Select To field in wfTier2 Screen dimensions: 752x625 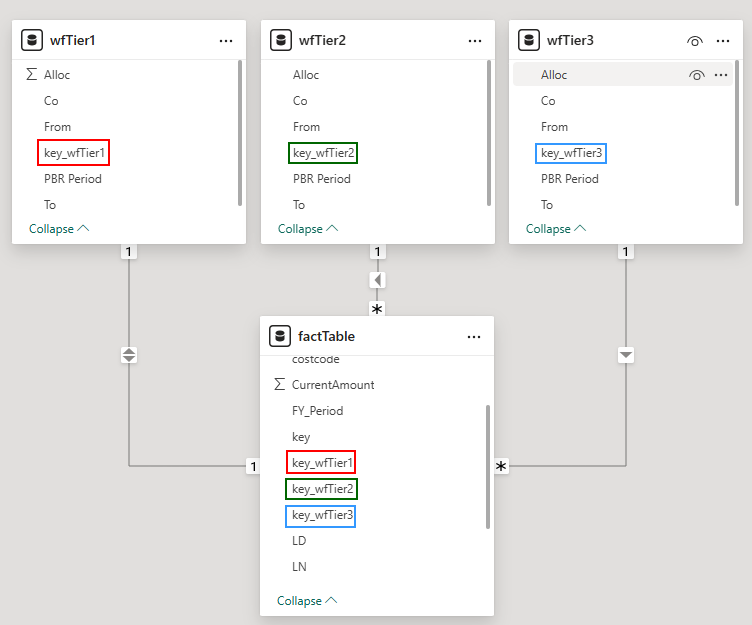299,204
